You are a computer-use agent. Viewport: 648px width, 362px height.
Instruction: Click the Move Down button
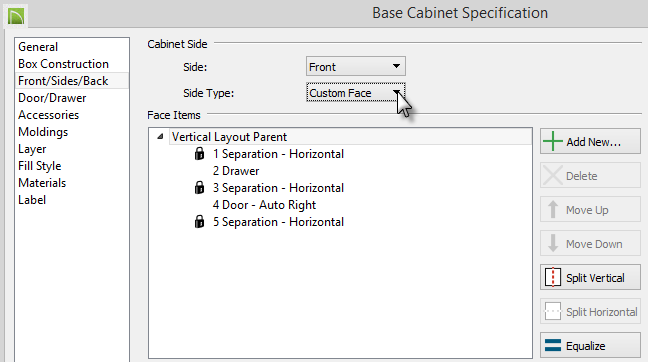pos(590,244)
